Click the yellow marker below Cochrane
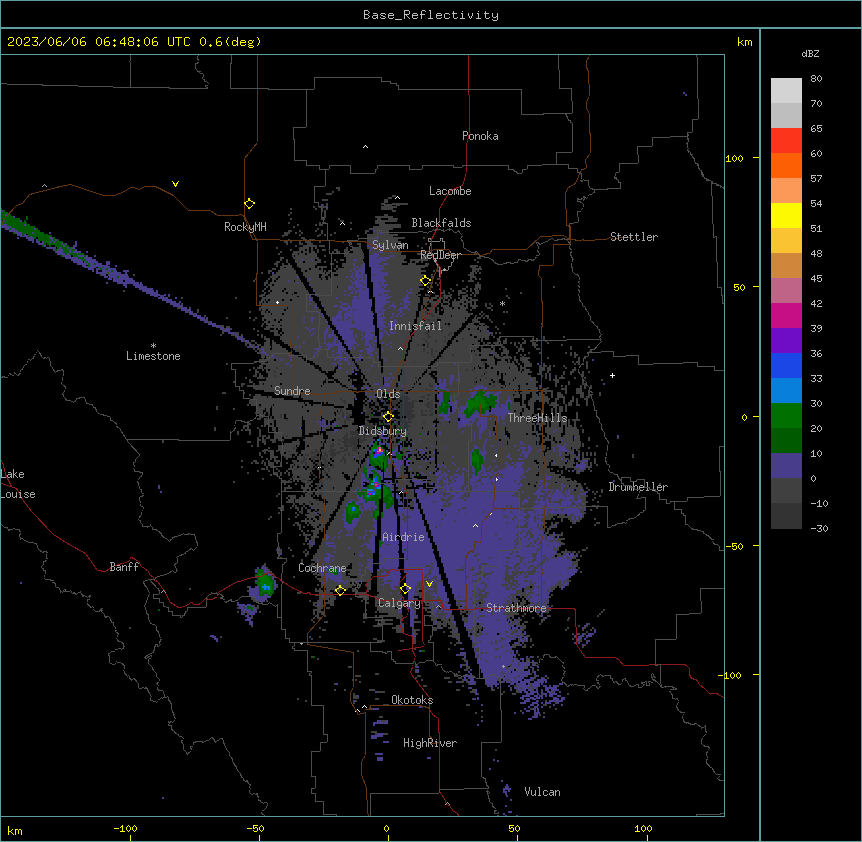The width and height of the screenshot is (862, 842). [x=340, y=590]
